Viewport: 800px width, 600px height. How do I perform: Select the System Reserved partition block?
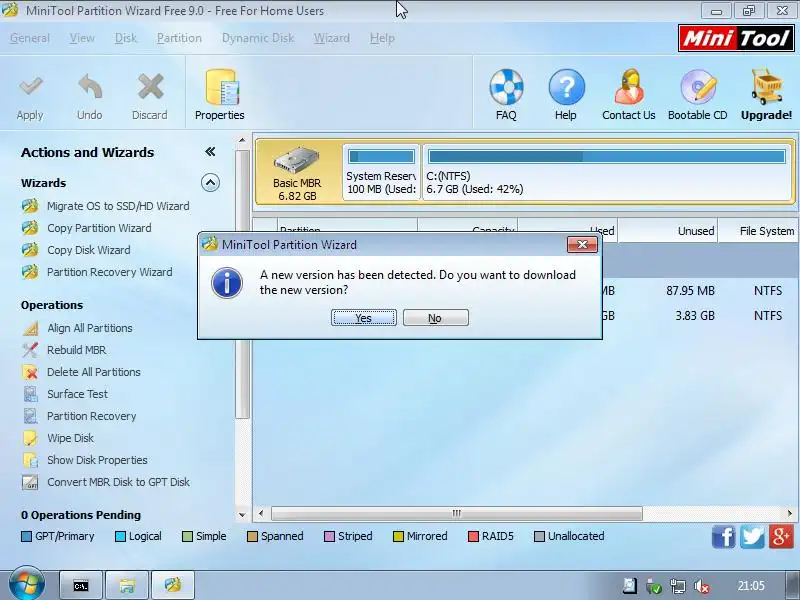click(381, 172)
